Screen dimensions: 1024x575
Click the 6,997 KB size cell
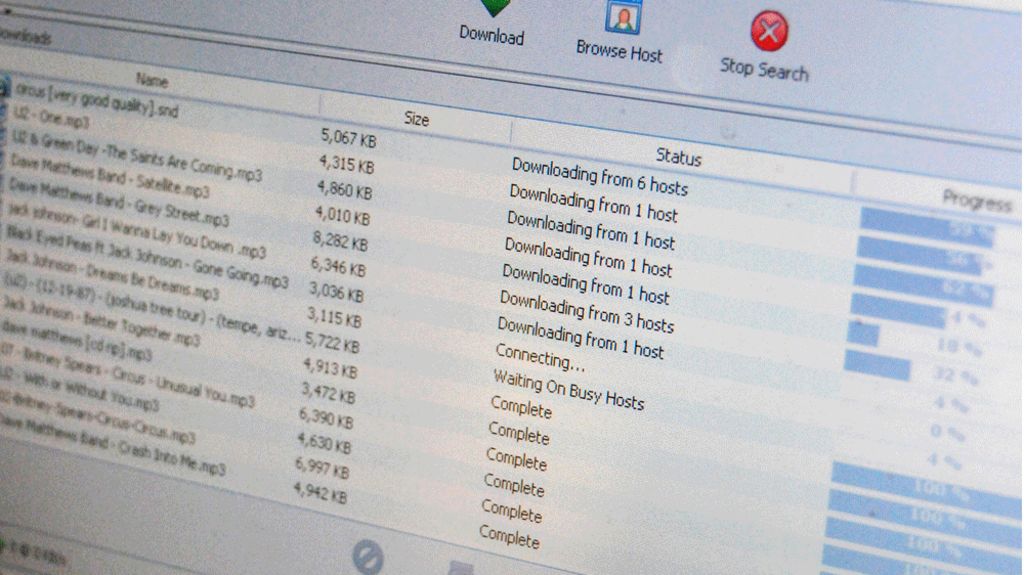point(321,468)
